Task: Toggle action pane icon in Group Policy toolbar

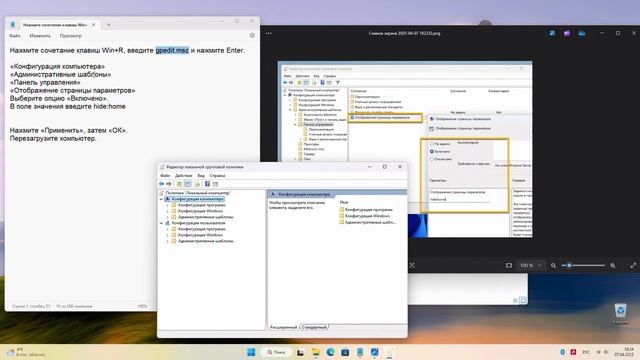Action: point(216,184)
